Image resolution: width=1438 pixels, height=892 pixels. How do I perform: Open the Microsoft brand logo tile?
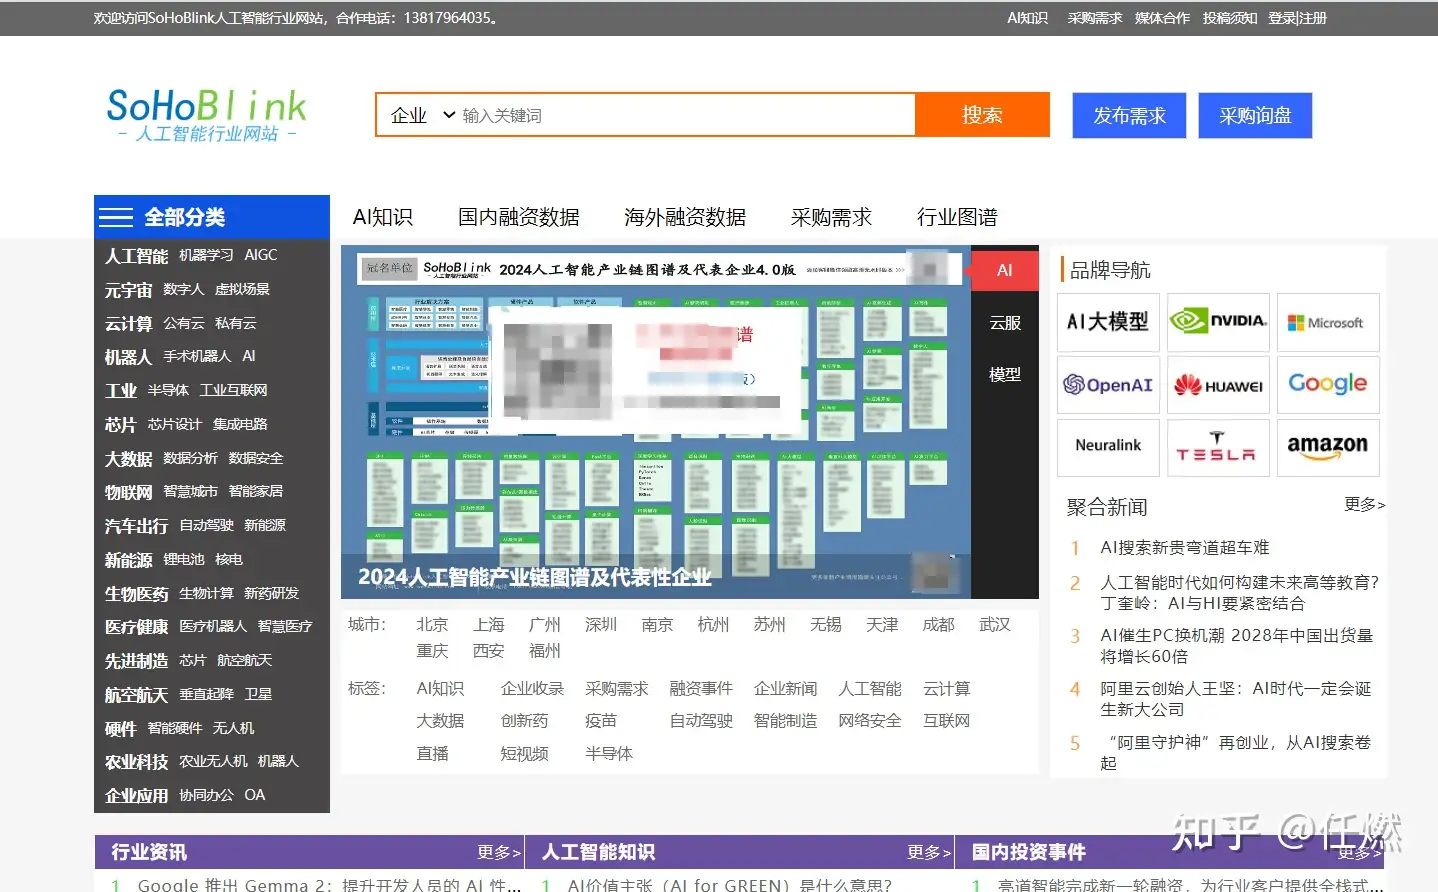point(1328,322)
